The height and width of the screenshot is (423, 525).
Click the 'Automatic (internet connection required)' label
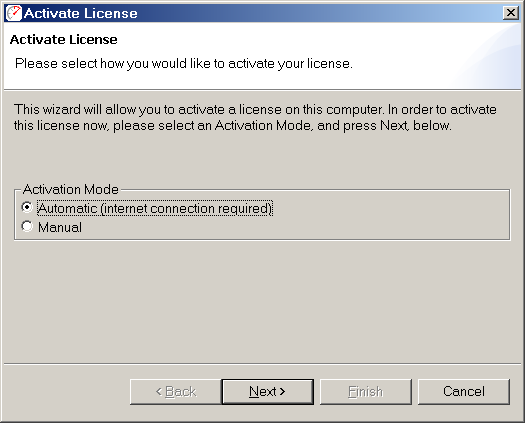155,208
